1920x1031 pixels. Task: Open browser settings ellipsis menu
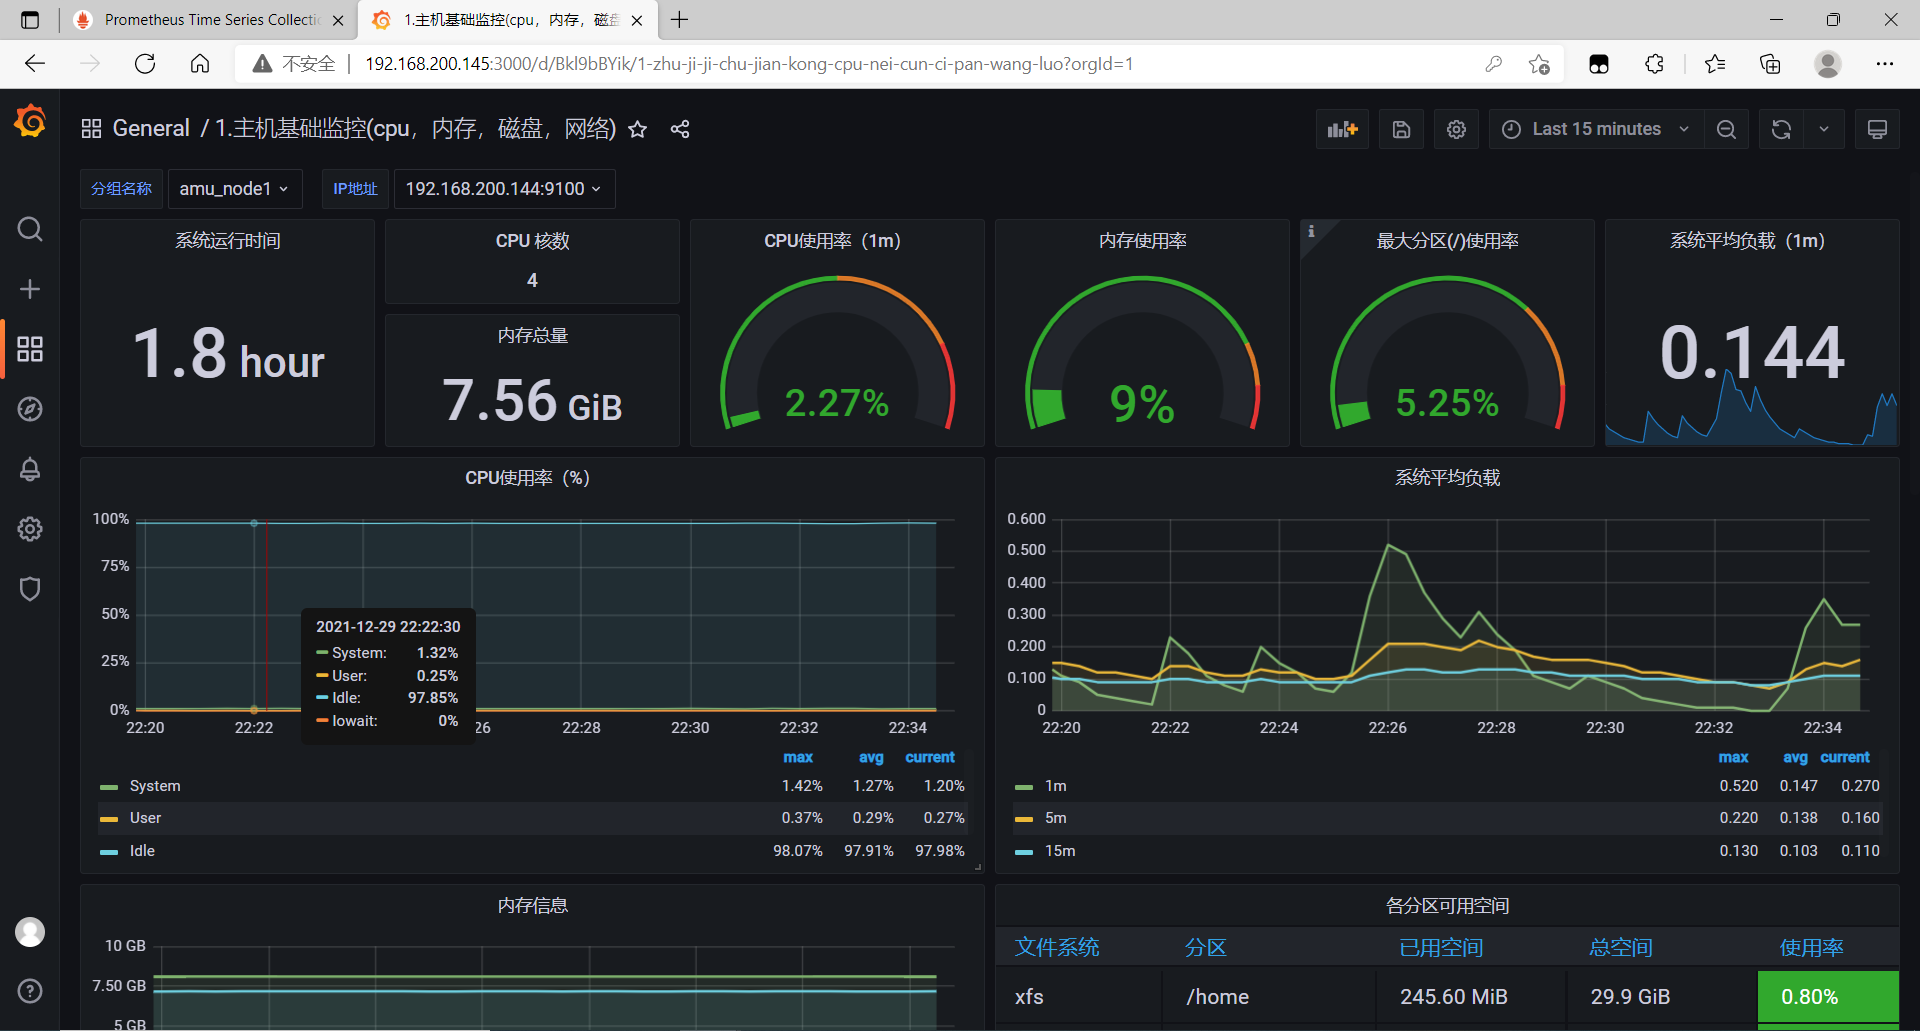[1885, 64]
